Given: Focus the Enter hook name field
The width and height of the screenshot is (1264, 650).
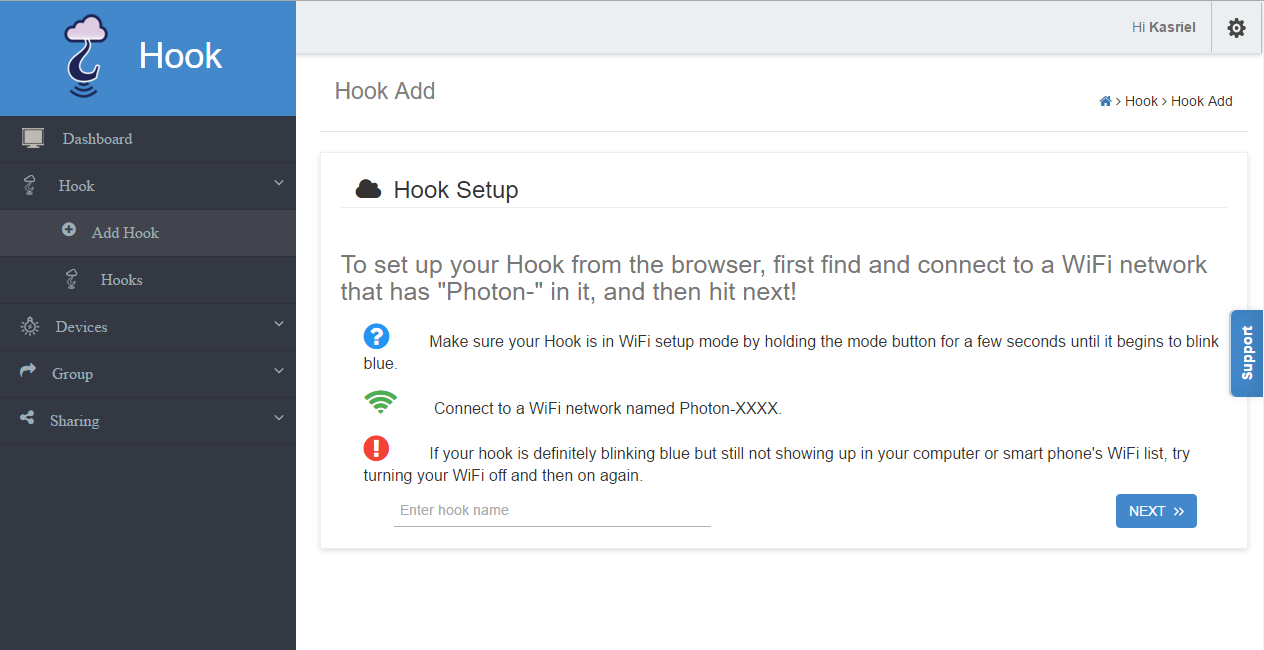Looking at the screenshot, I should pos(552,511).
